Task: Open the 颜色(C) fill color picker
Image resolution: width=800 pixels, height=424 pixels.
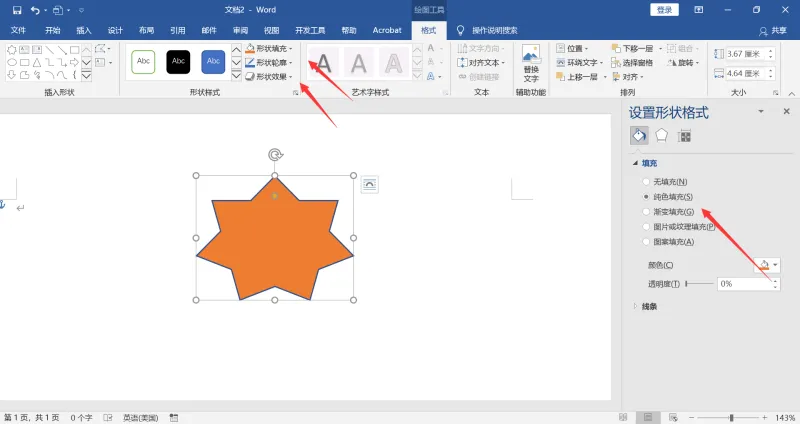Action: [767, 265]
